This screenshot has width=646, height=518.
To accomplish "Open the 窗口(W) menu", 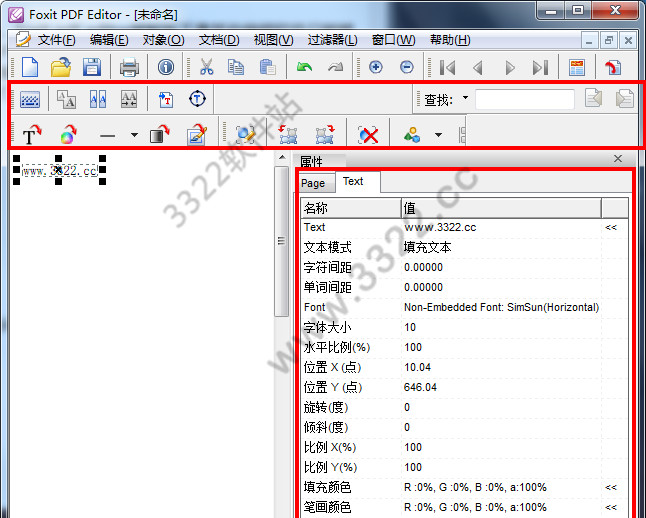I will click(393, 40).
